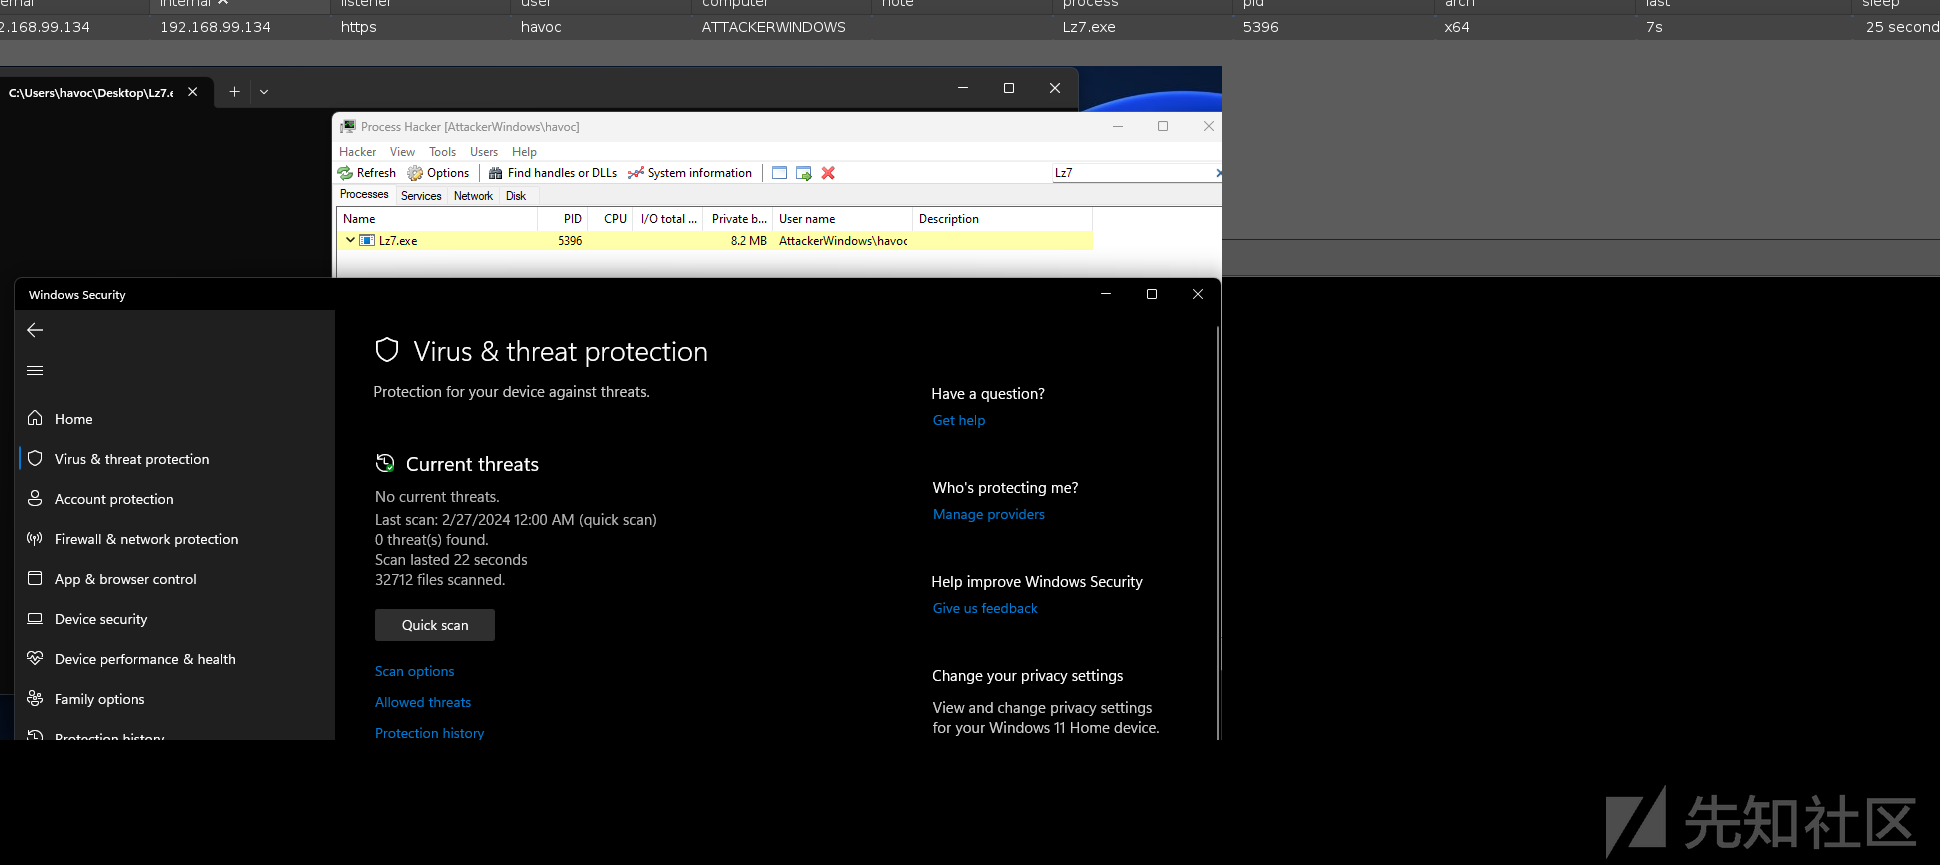Click 8.2 MB private bytes cell
The height and width of the screenshot is (865, 1940).
[x=748, y=241]
